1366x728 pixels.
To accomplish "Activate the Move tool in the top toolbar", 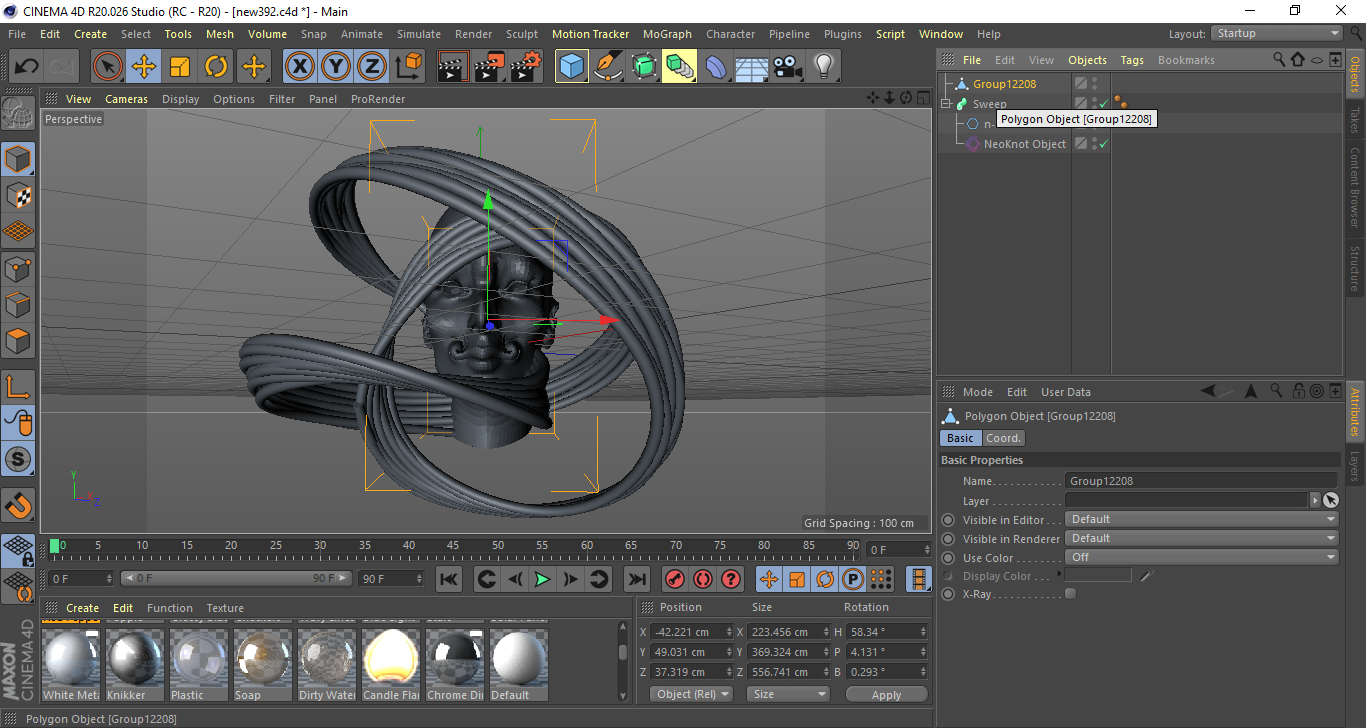I will [x=144, y=67].
